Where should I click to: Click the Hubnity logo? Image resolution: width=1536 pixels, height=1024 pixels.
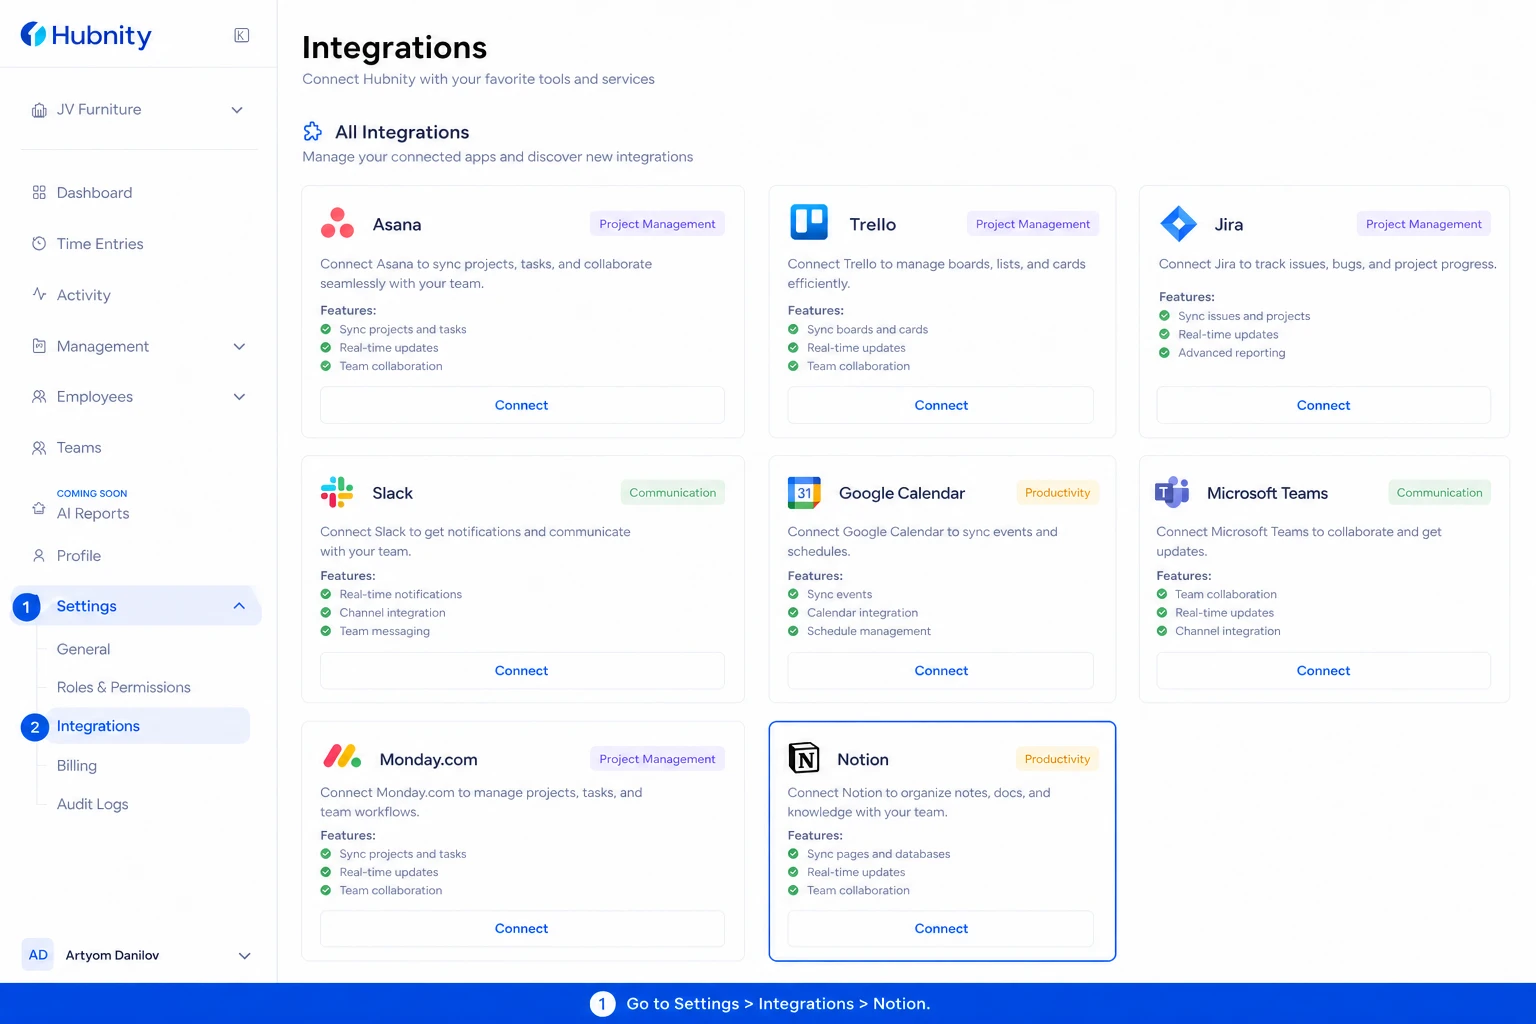point(86,35)
